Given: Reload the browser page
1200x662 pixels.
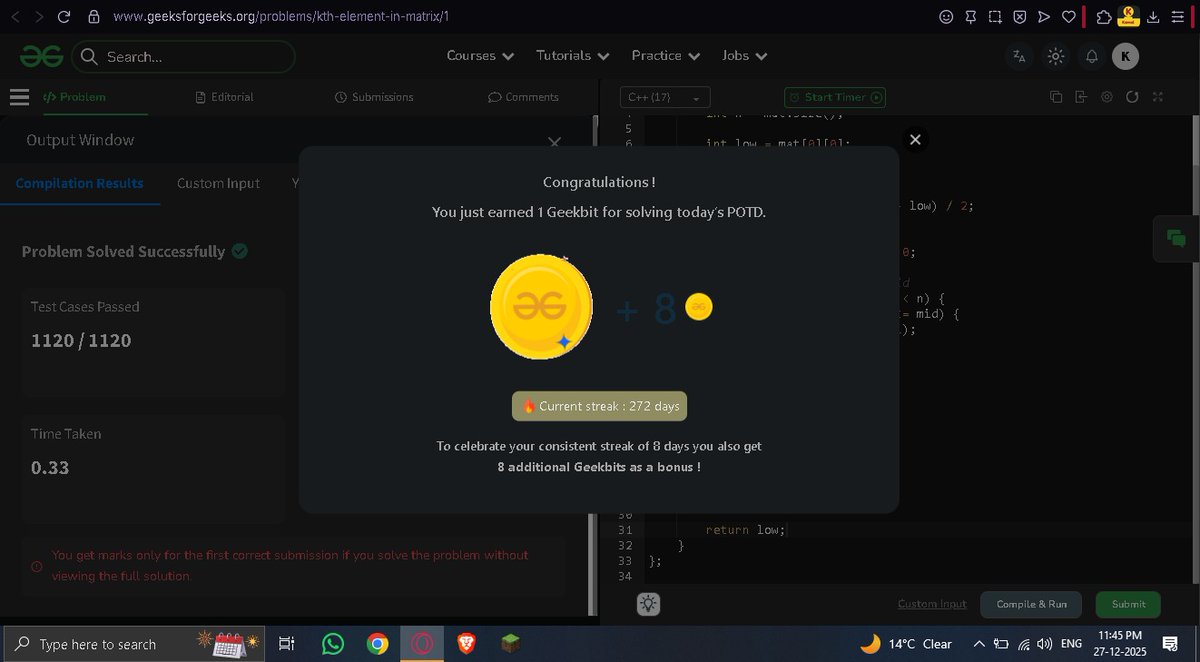Looking at the screenshot, I should pos(64,17).
